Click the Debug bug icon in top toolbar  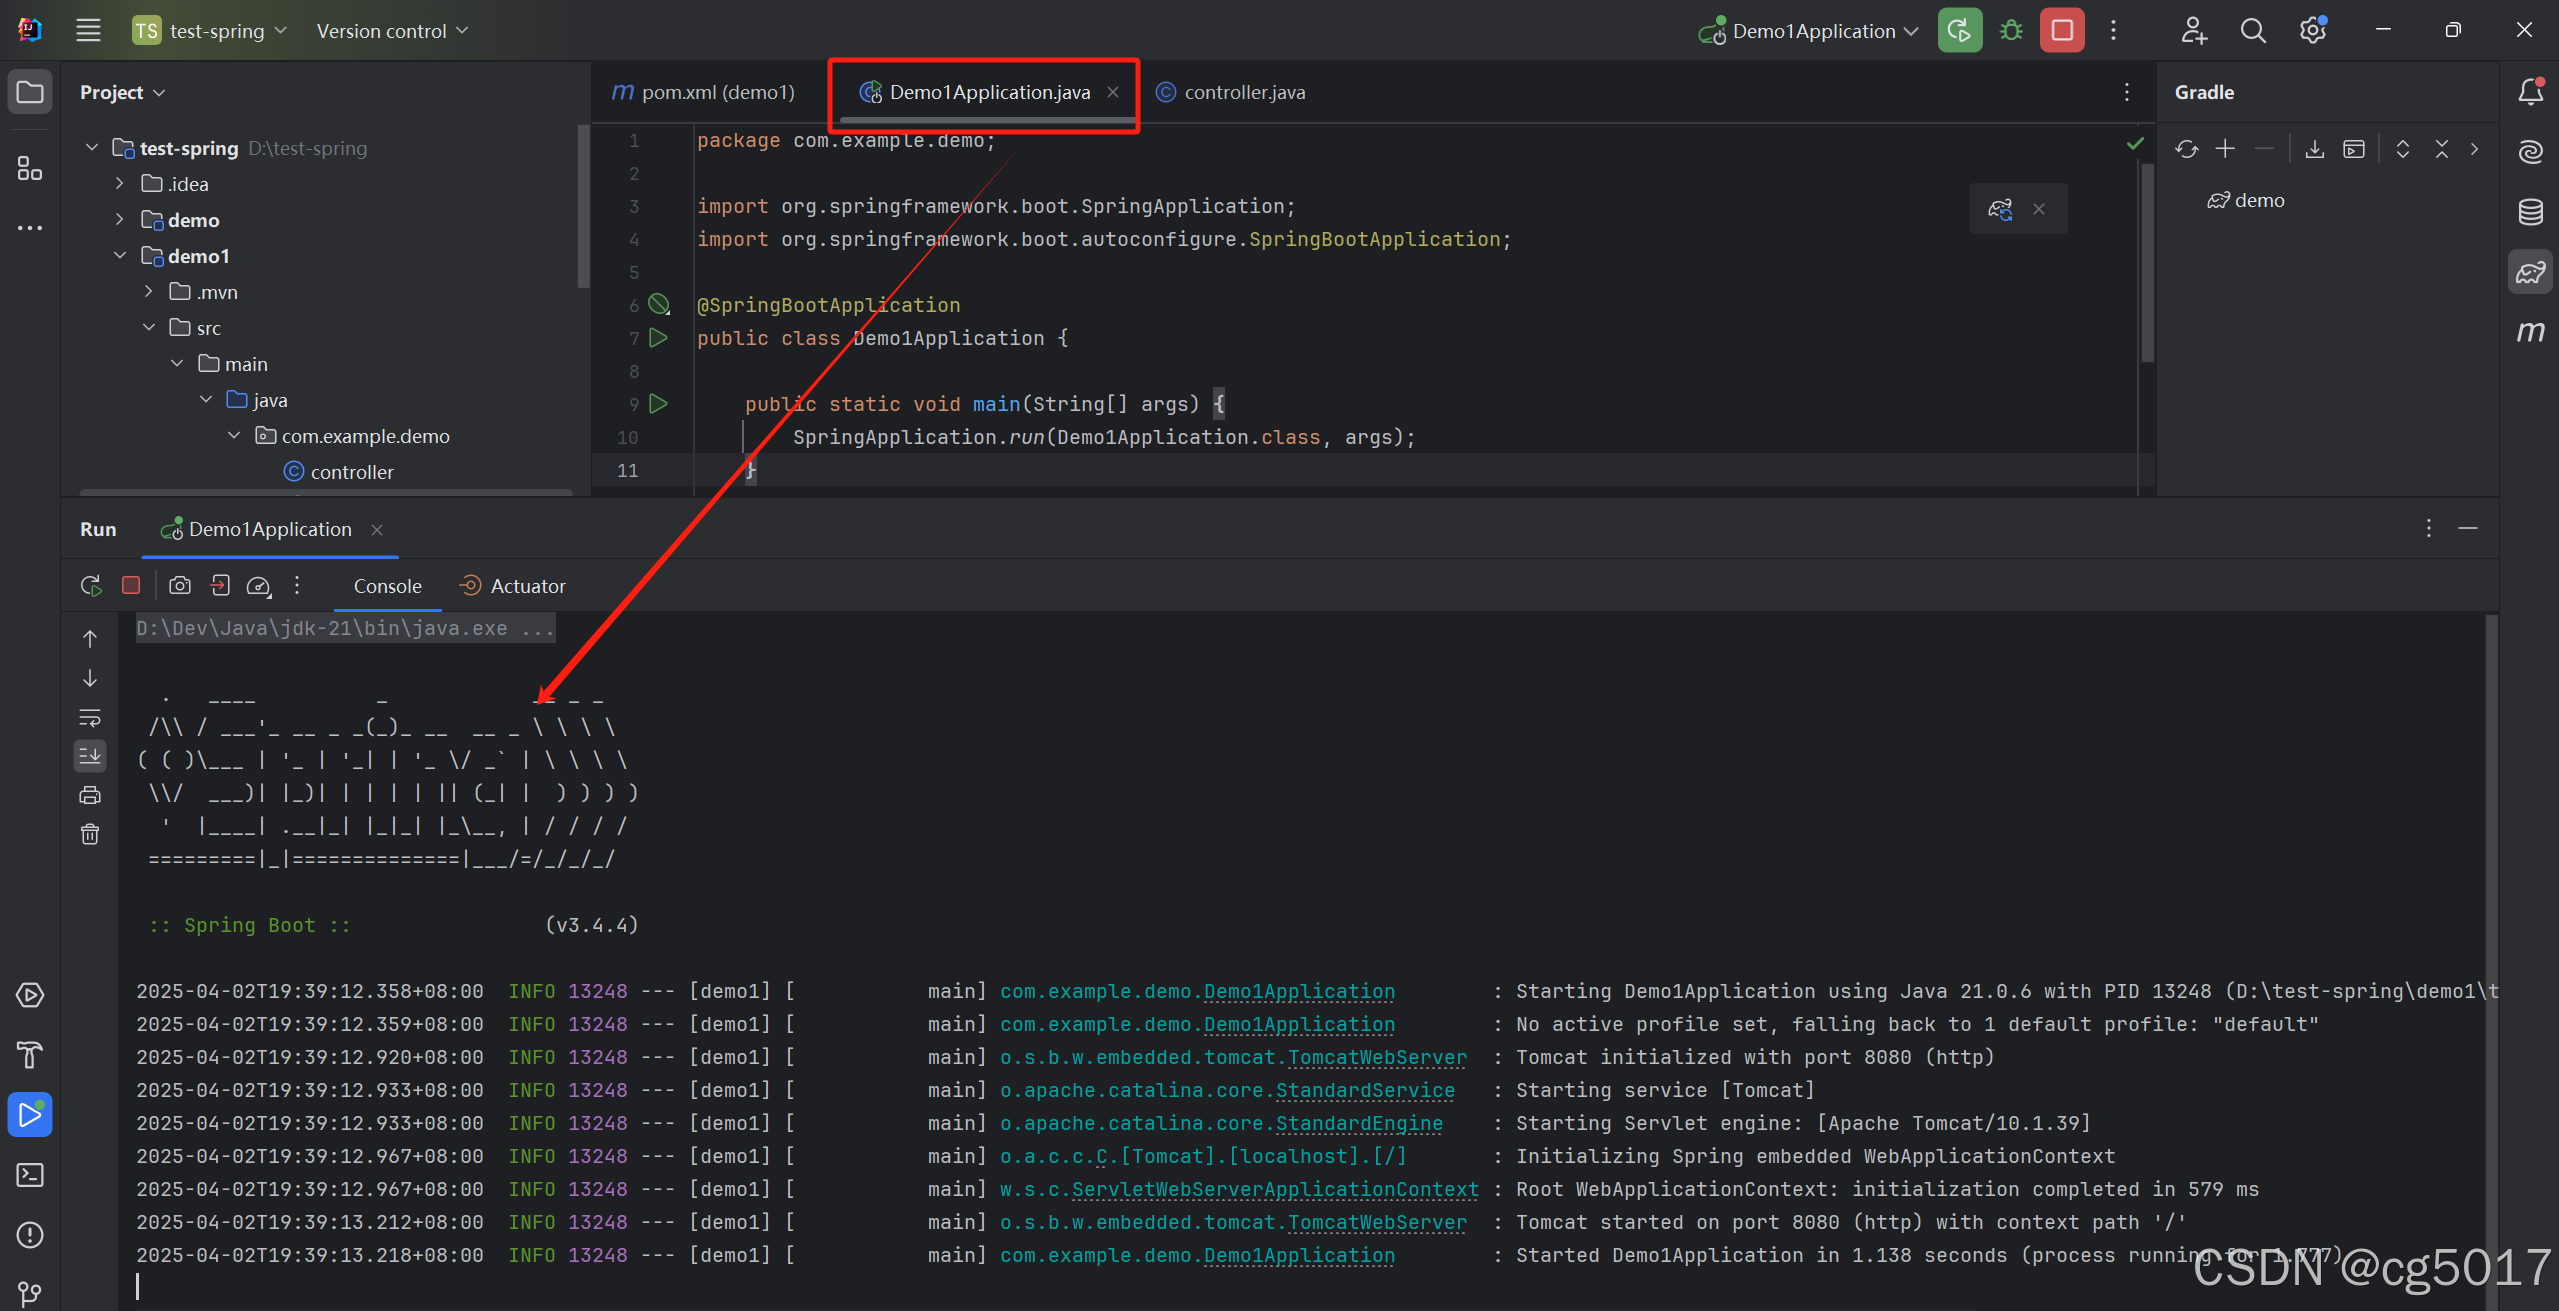[x=2011, y=31]
